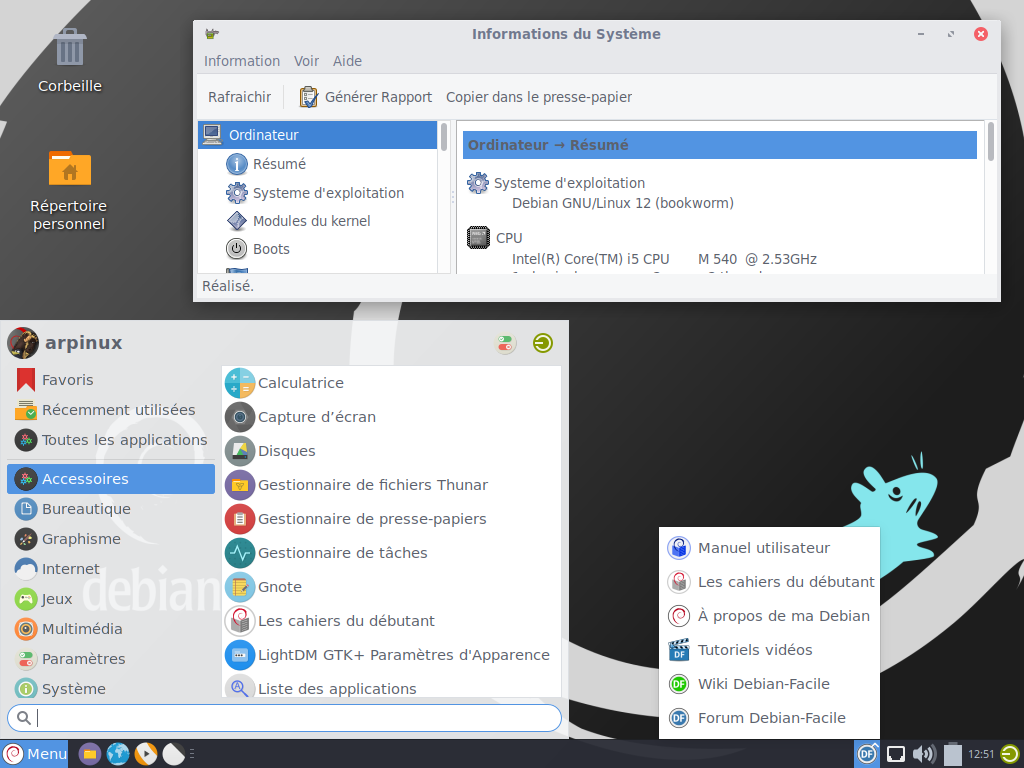The height and width of the screenshot is (768, 1024).
Task: Show the Jeux category
Action: [x=111, y=599]
